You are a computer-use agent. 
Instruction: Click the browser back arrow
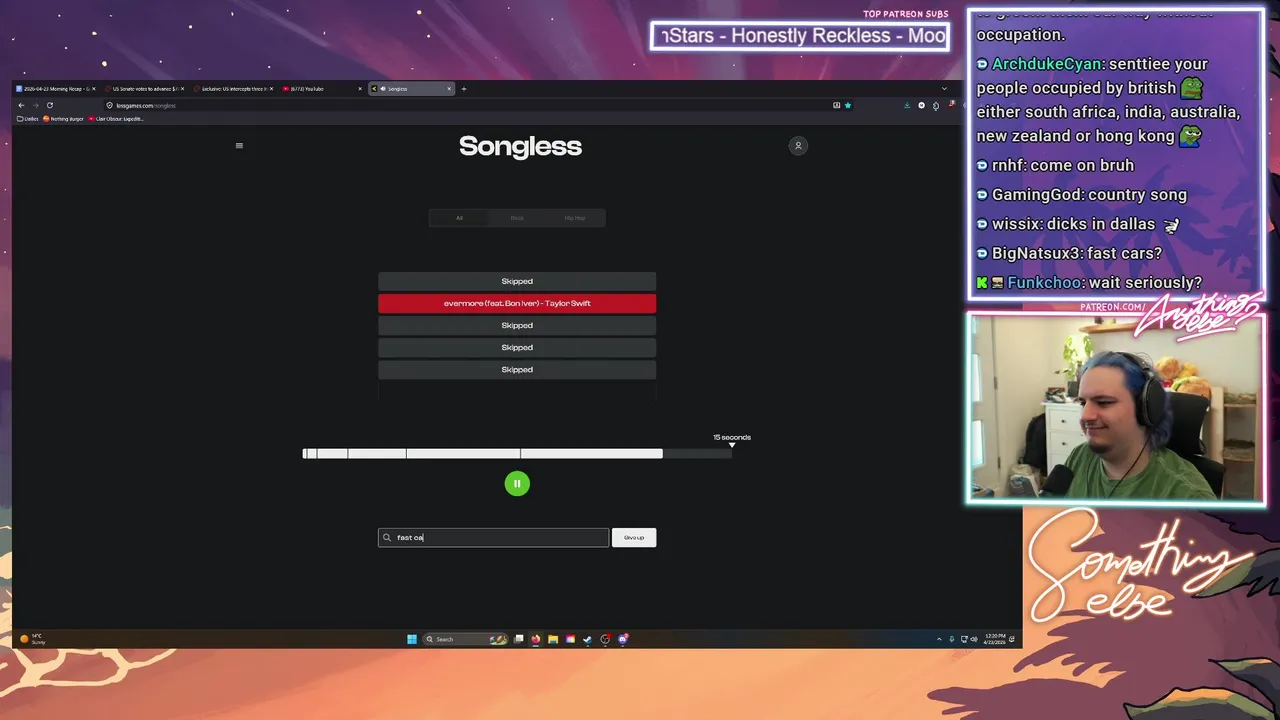coord(21,105)
